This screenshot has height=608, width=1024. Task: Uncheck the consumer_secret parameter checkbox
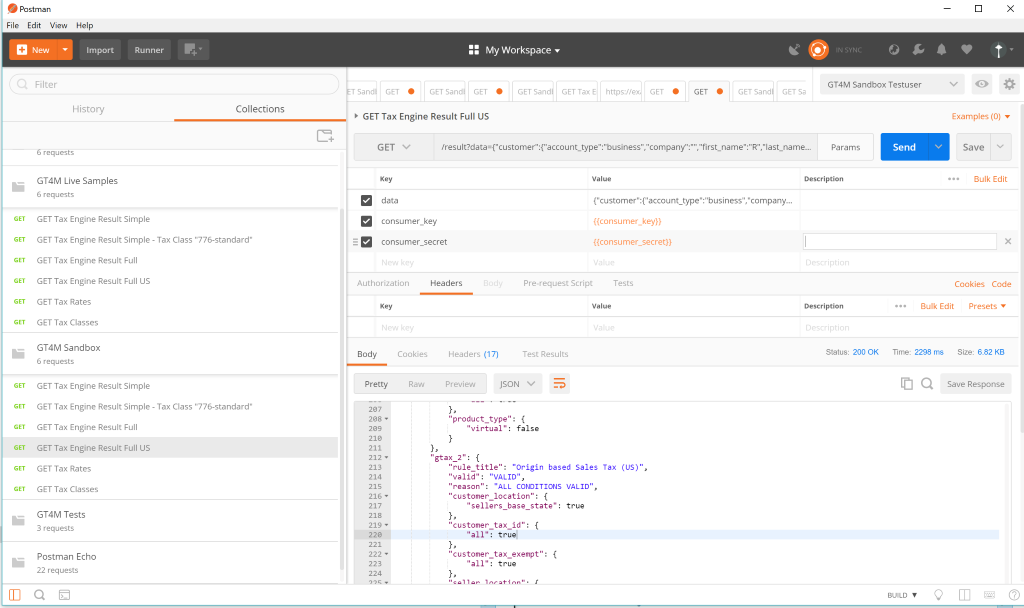pyautogui.click(x=366, y=242)
